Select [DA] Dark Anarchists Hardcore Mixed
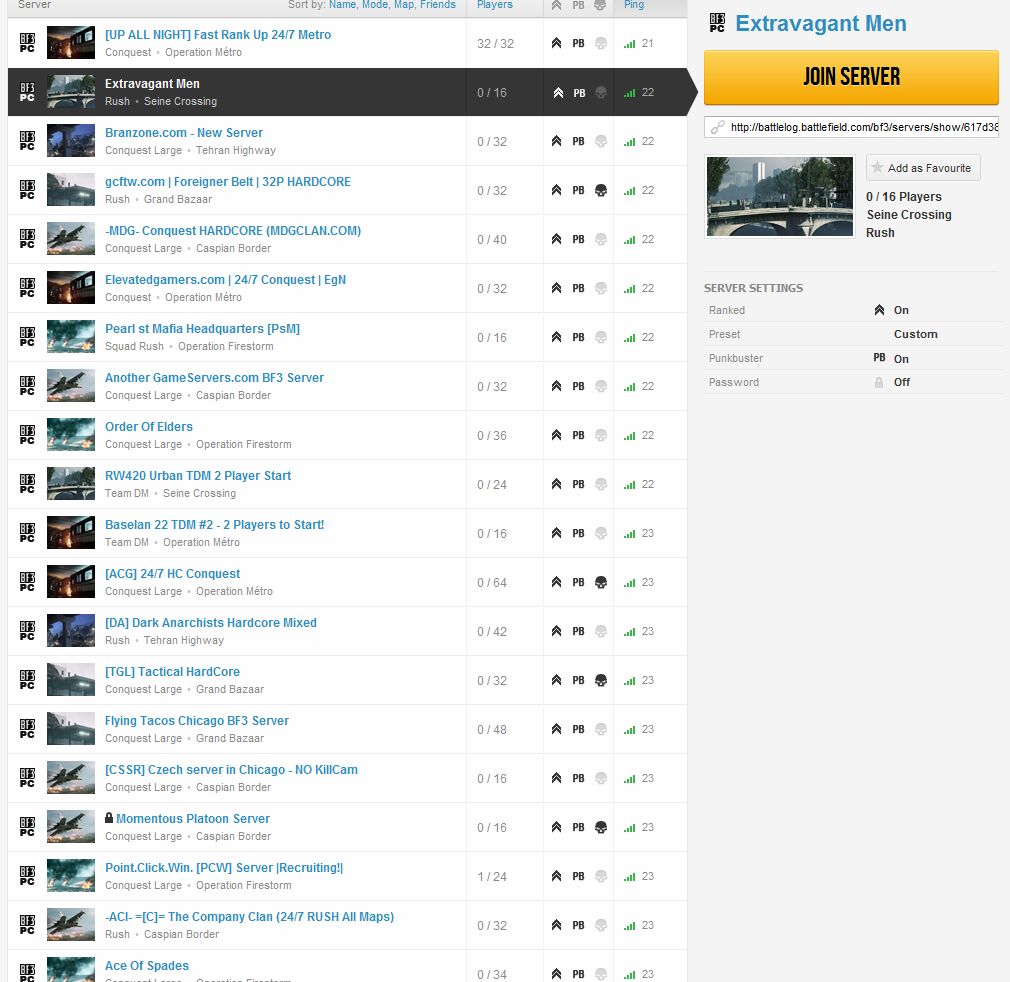 click(211, 623)
